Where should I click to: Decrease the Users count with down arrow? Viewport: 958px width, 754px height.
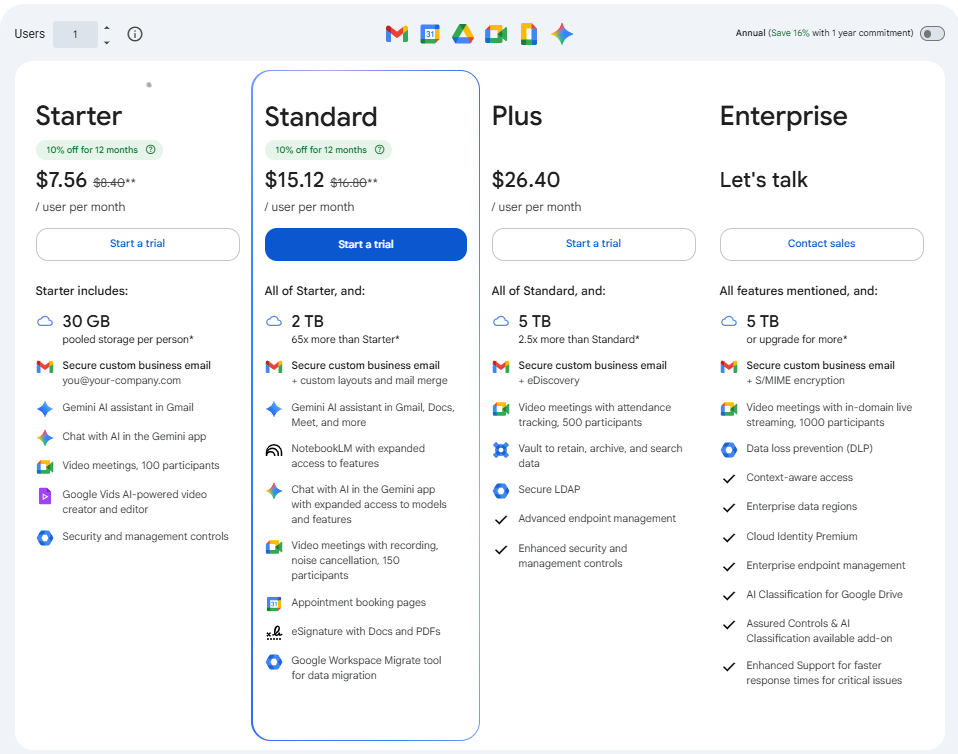(x=107, y=42)
